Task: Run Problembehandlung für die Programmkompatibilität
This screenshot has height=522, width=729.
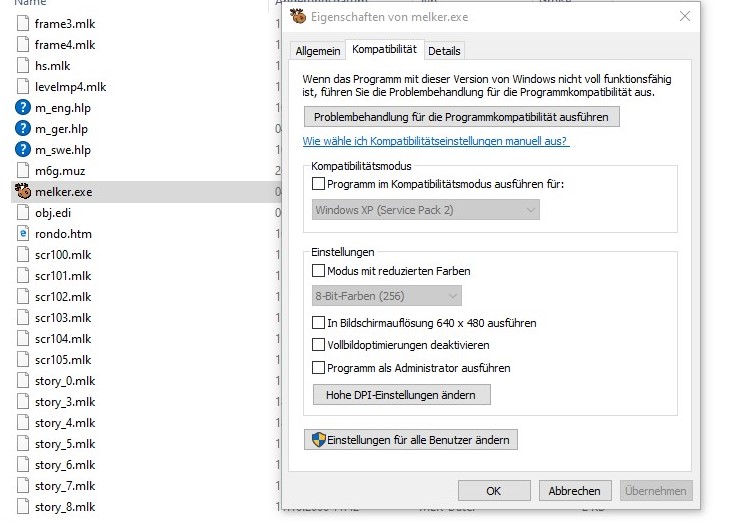Action: coord(461,117)
